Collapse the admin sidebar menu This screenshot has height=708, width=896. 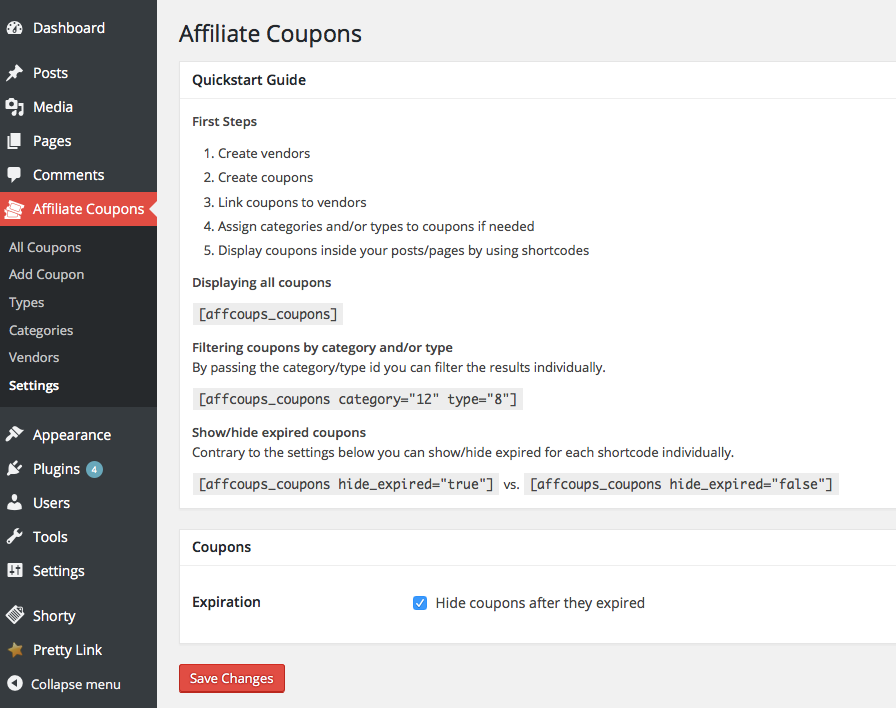coord(64,684)
